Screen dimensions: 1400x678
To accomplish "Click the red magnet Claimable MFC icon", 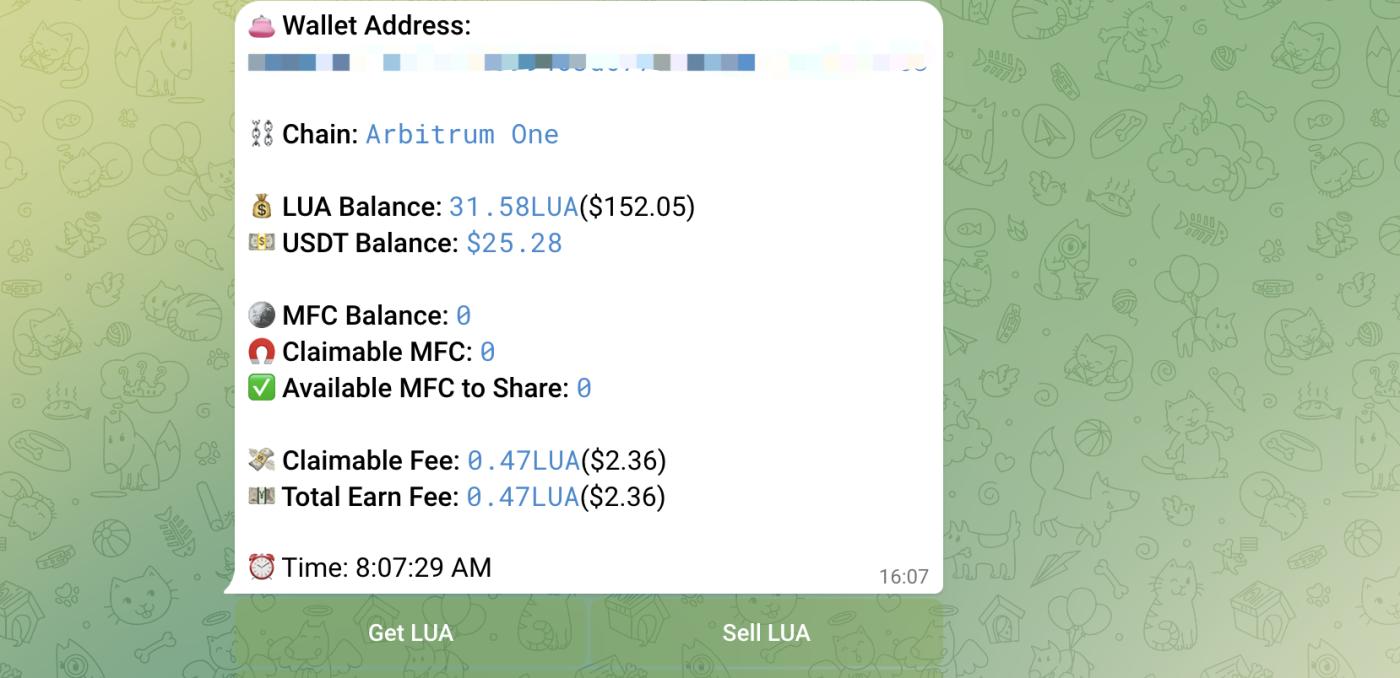I will pyautogui.click(x=262, y=352).
